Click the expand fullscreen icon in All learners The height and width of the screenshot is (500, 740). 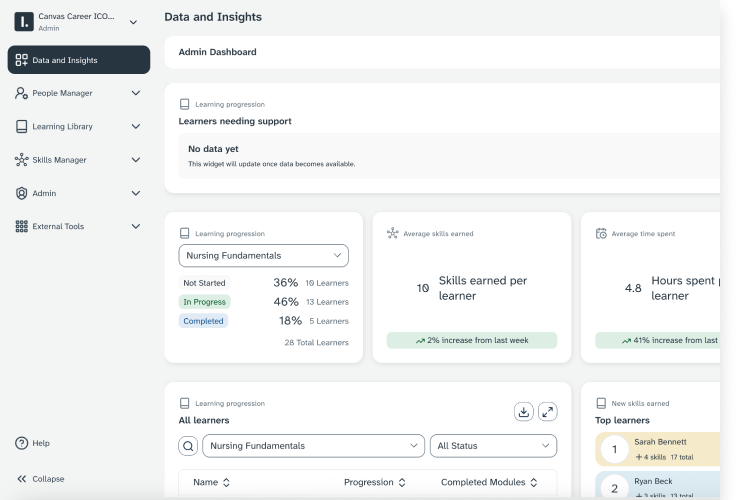(x=547, y=412)
